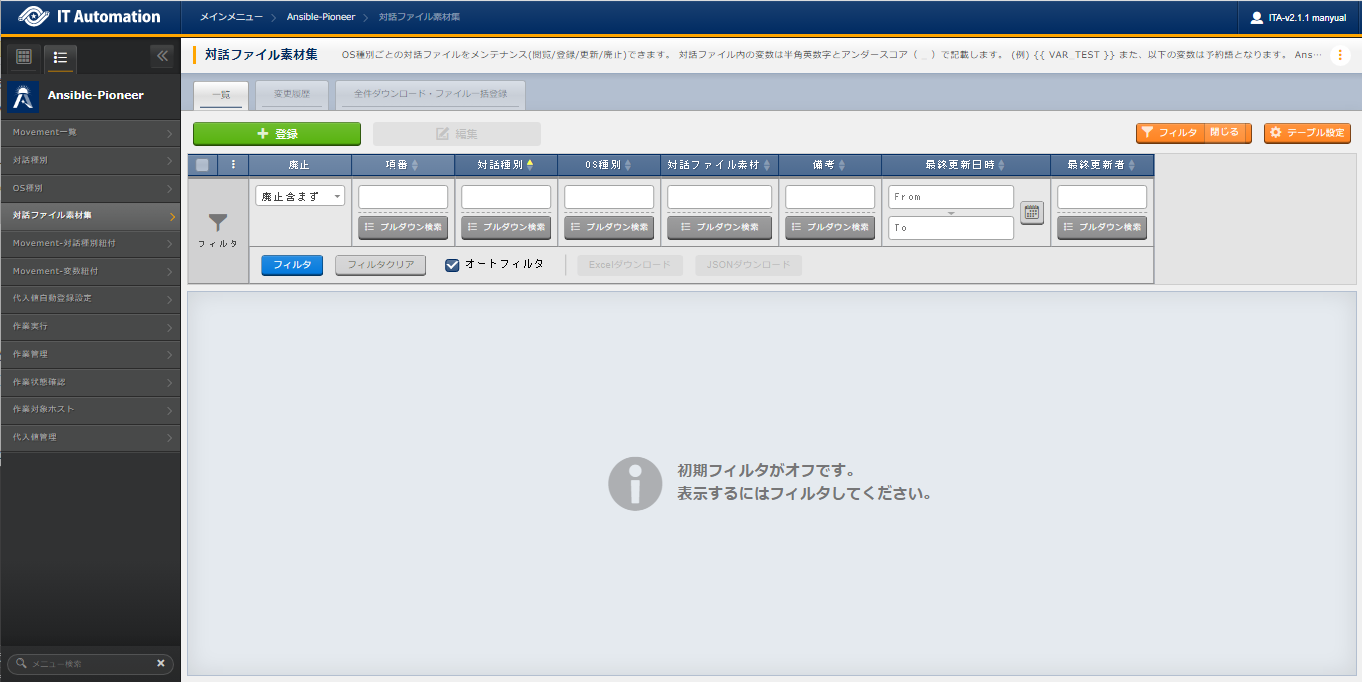
Task: Click the From date input field
Action: (950, 197)
